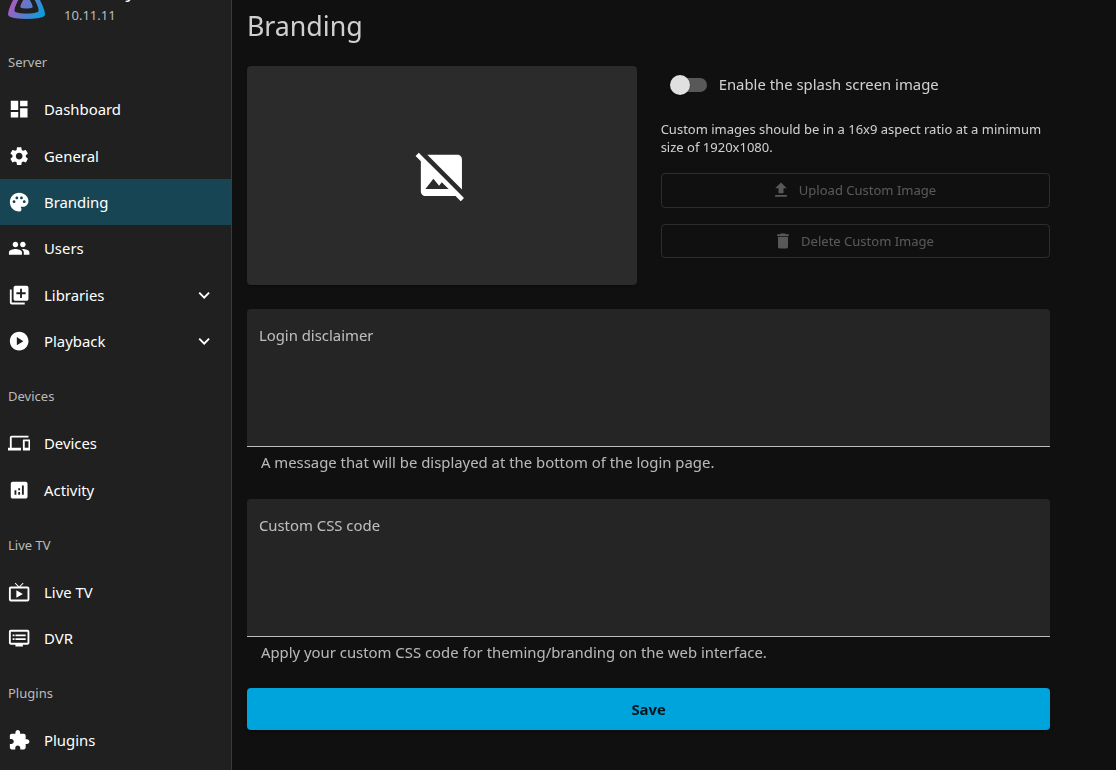Viewport: 1116px width, 770px height.
Task: Click the Libraries add-collection icon
Action: (19, 295)
